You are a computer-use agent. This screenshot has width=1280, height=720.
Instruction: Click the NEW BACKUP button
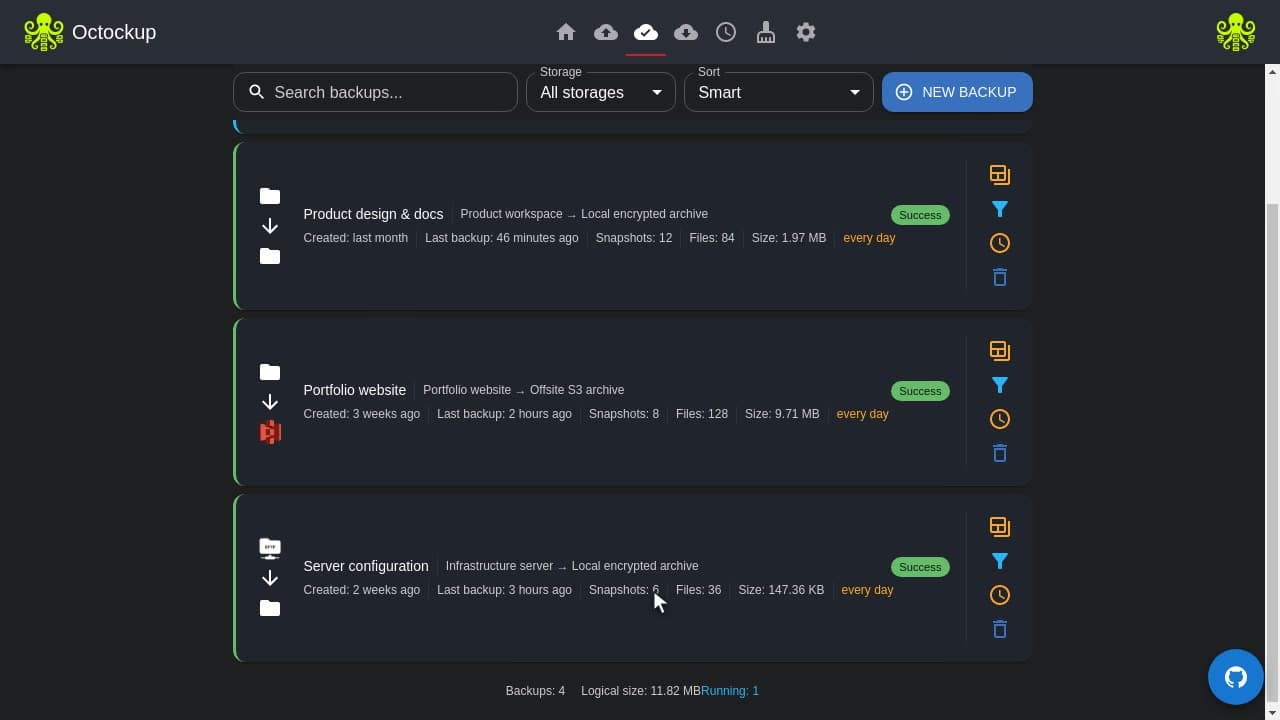(957, 92)
